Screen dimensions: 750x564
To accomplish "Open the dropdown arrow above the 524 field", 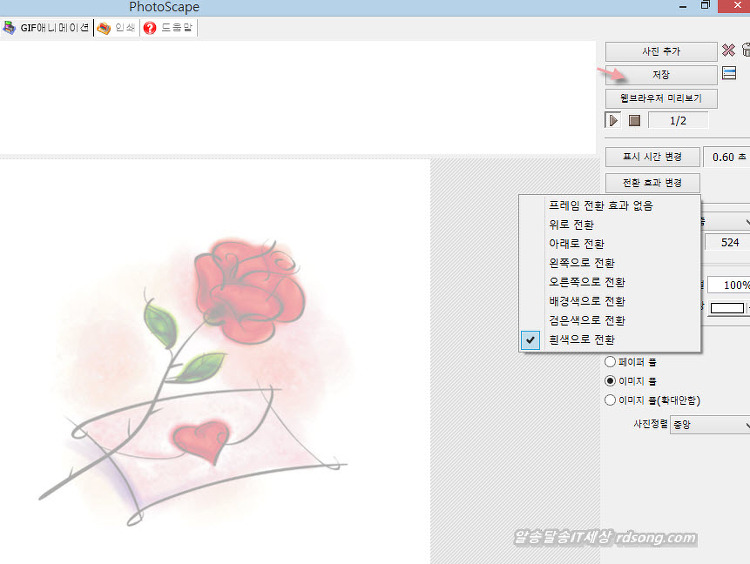I will 744,220.
